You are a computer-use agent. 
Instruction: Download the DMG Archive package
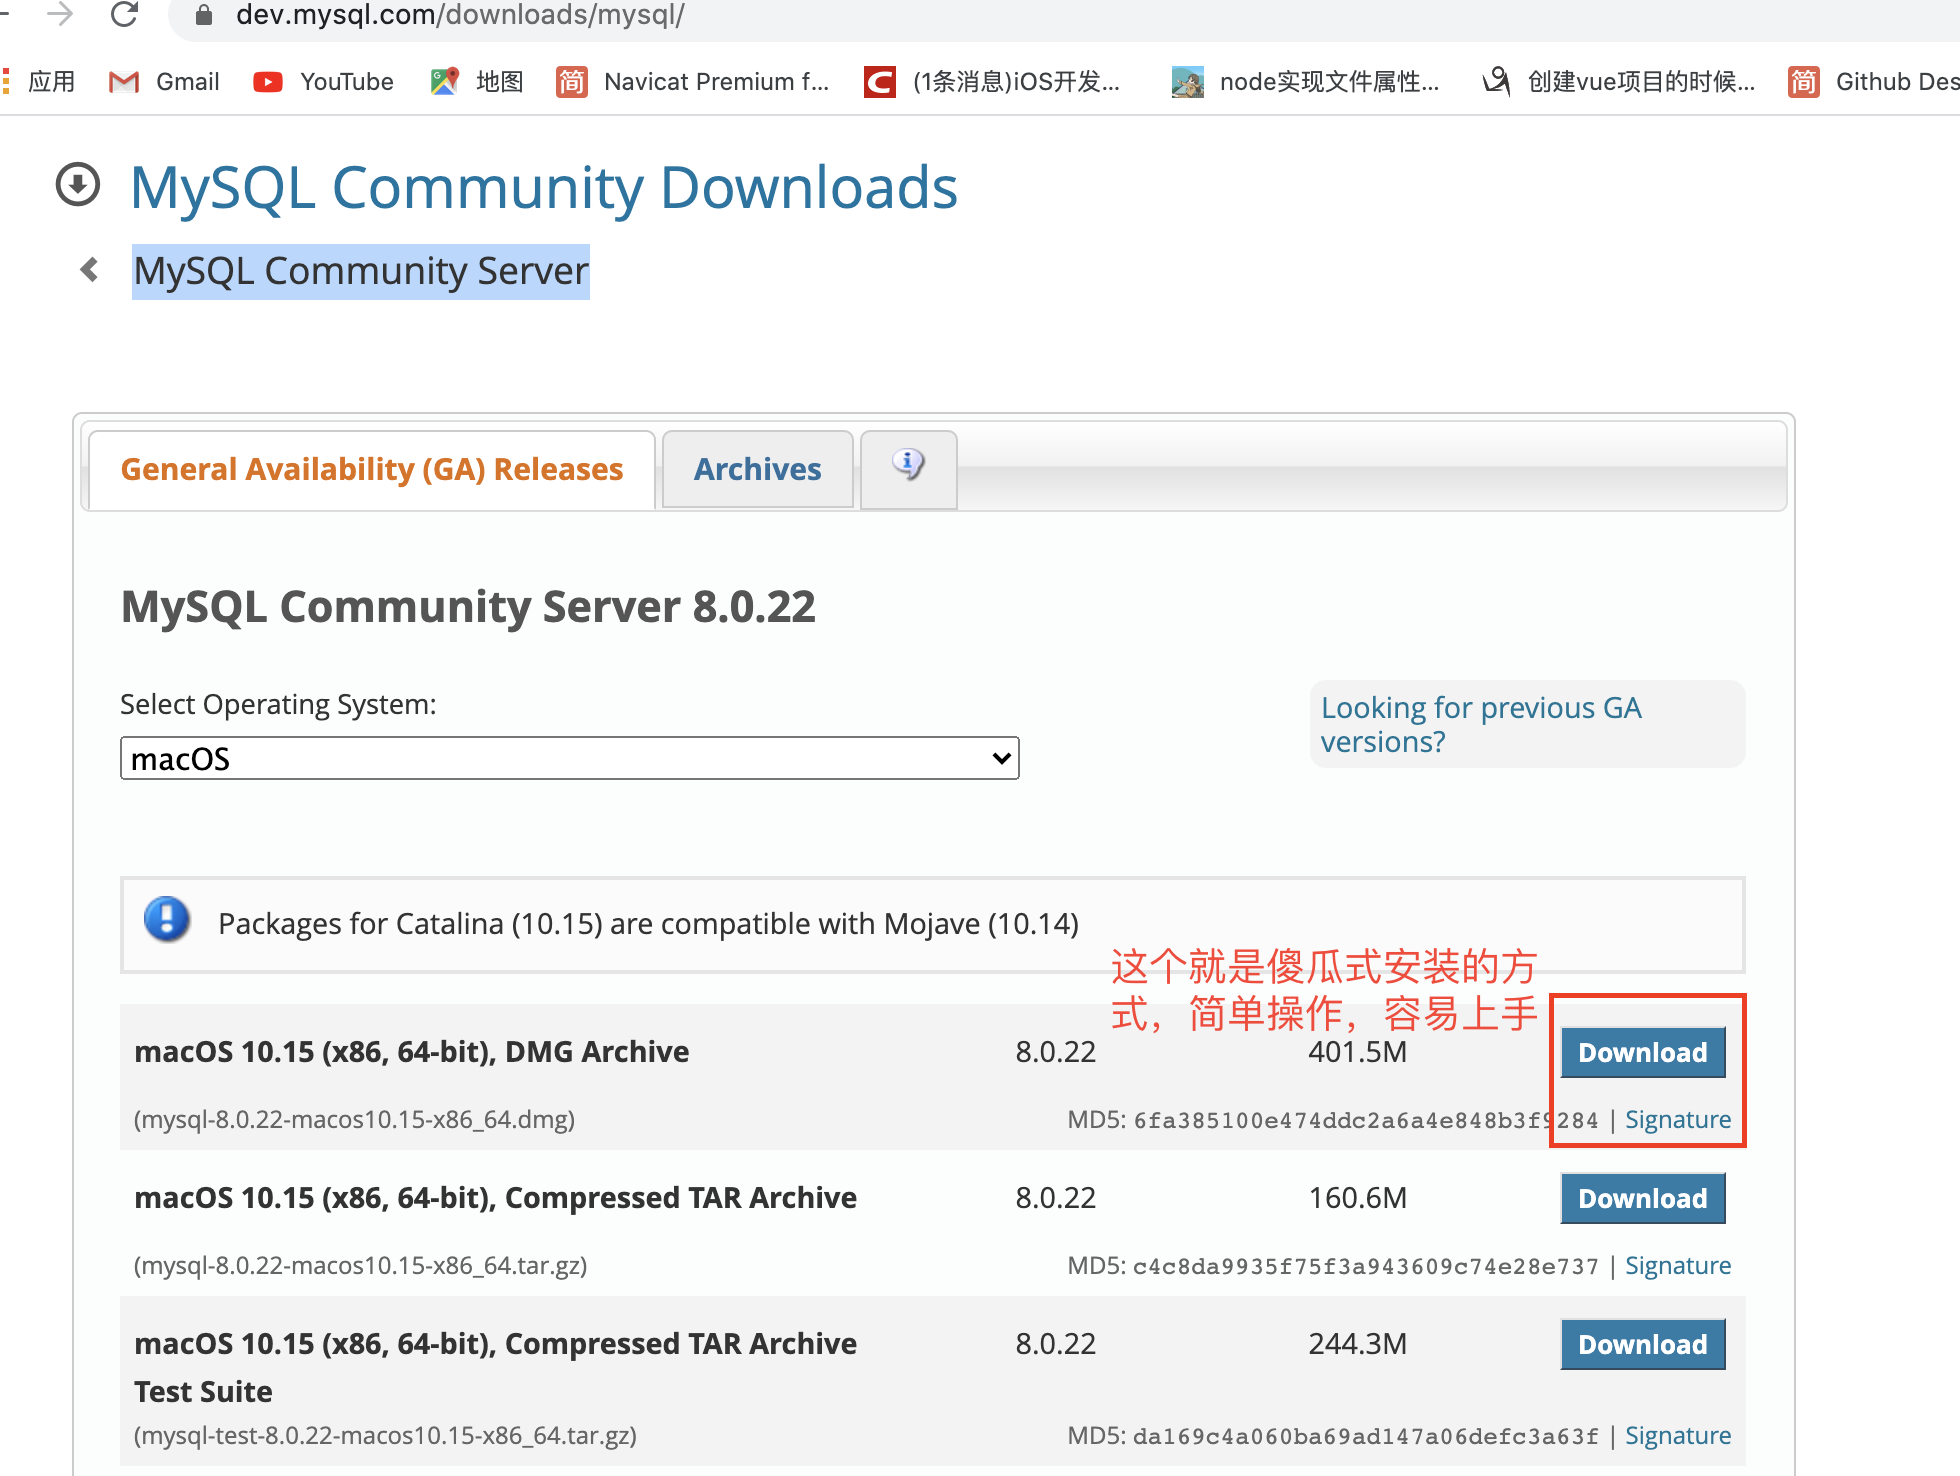[x=1642, y=1053]
